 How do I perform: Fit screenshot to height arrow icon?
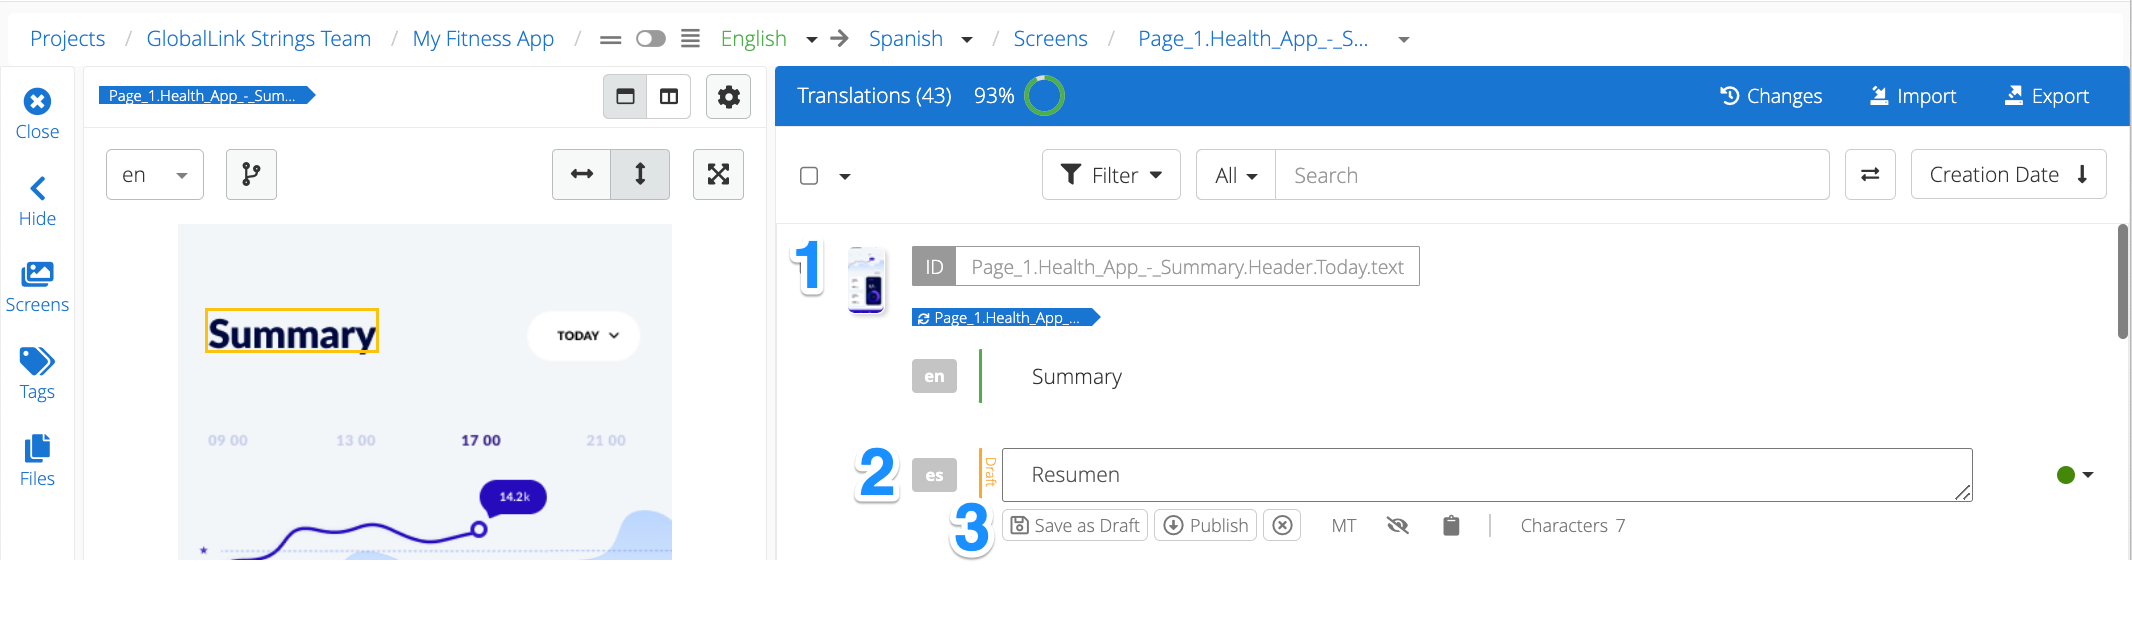pos(640,175)
